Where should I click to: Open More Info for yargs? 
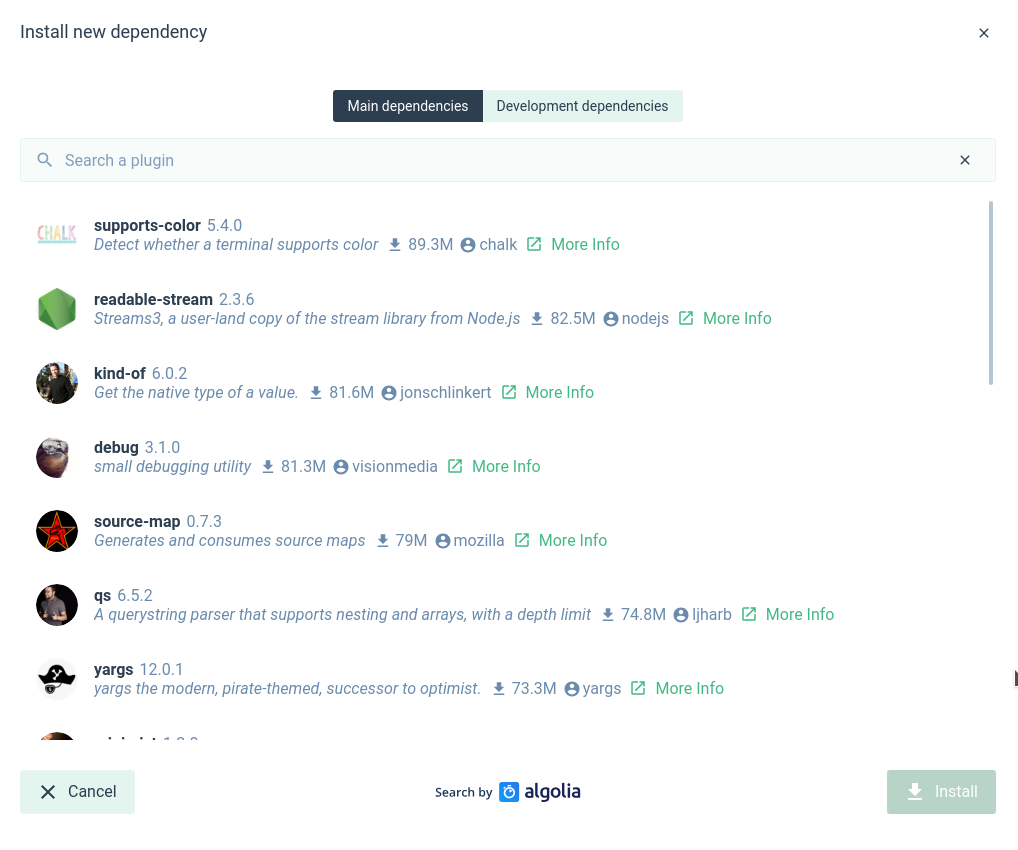click(689, 689)
